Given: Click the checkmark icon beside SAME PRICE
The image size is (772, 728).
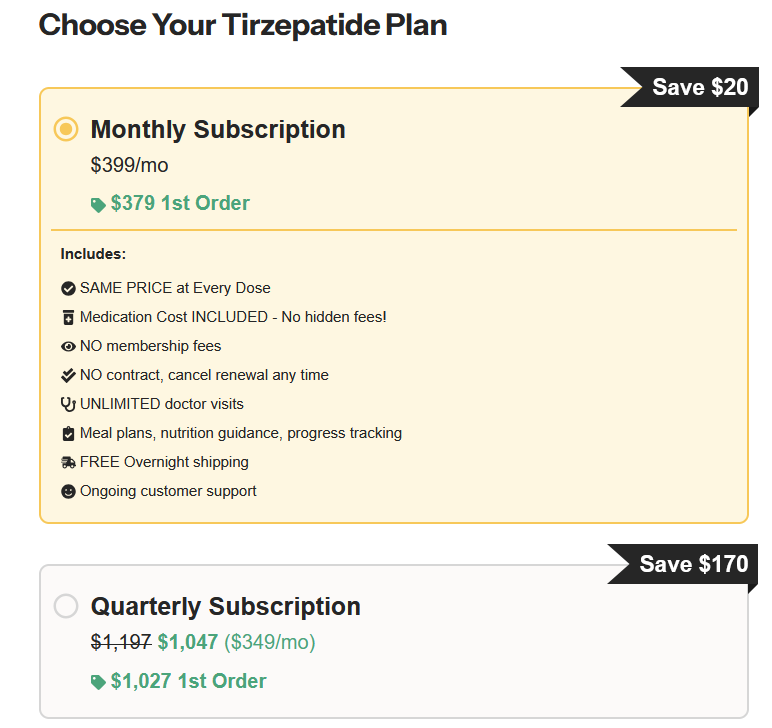Looking at the screenshot, I should (x=68, y=288).
